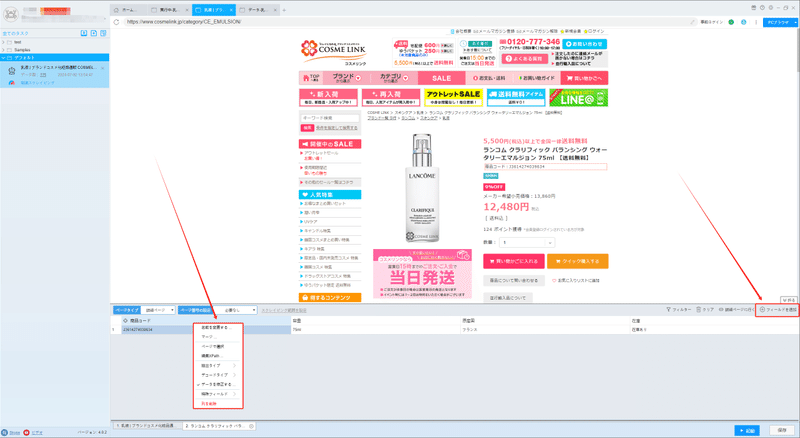Click the スクレイピング範囲を設定 link
The height and width of the screenshot is (438, 800).
284,310
